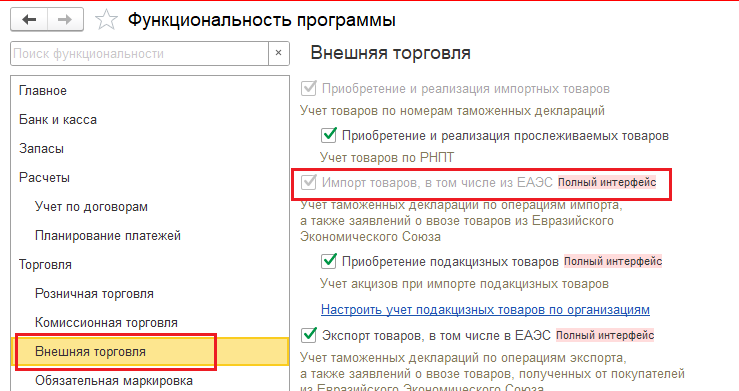This screenshot has height=391, width=739.
Task: Toggle Приобретение и реализация импортных товаров checkbox
Action: (309, 88)
